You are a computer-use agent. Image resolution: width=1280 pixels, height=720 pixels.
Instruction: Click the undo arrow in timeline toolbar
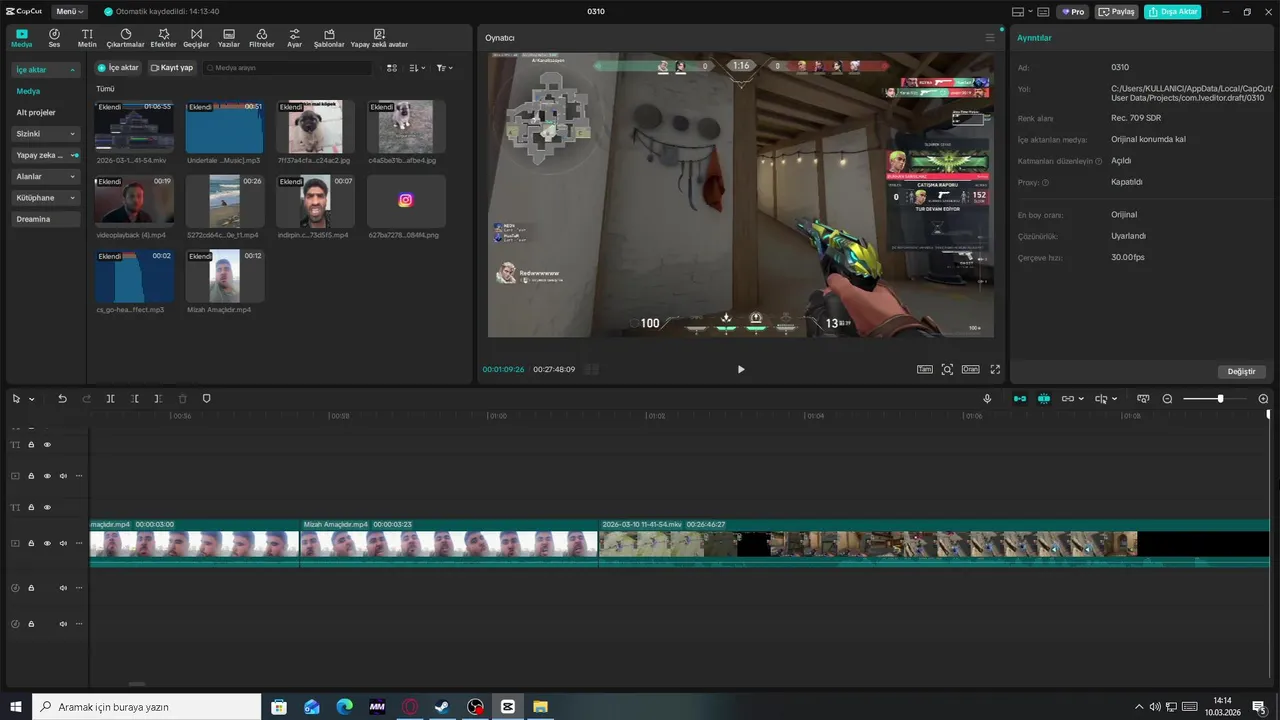coord(62,399)
